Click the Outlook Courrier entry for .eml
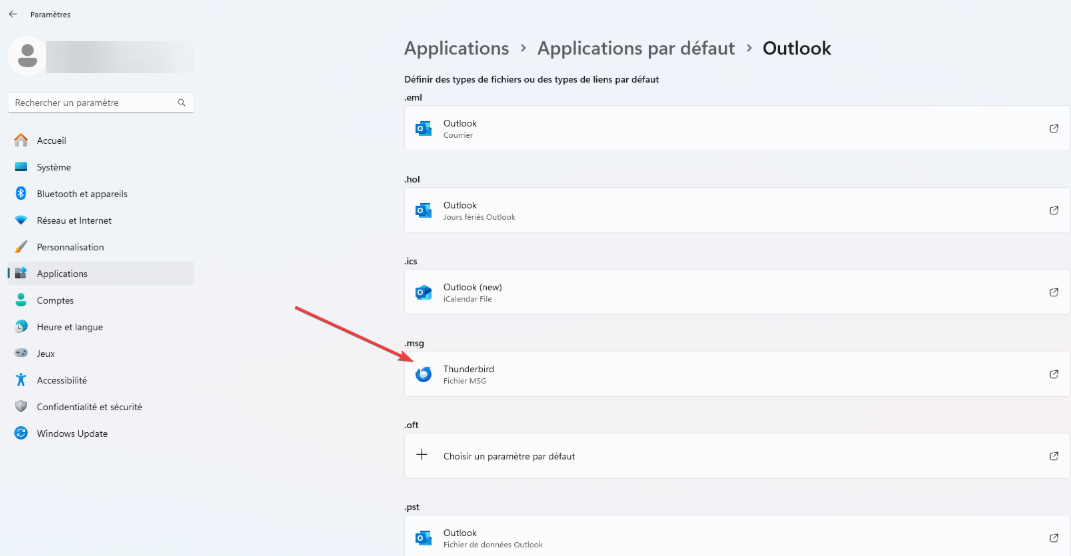Image resolution: width=1071 pixels, height=556 pixels. click(x=737, y=128)
